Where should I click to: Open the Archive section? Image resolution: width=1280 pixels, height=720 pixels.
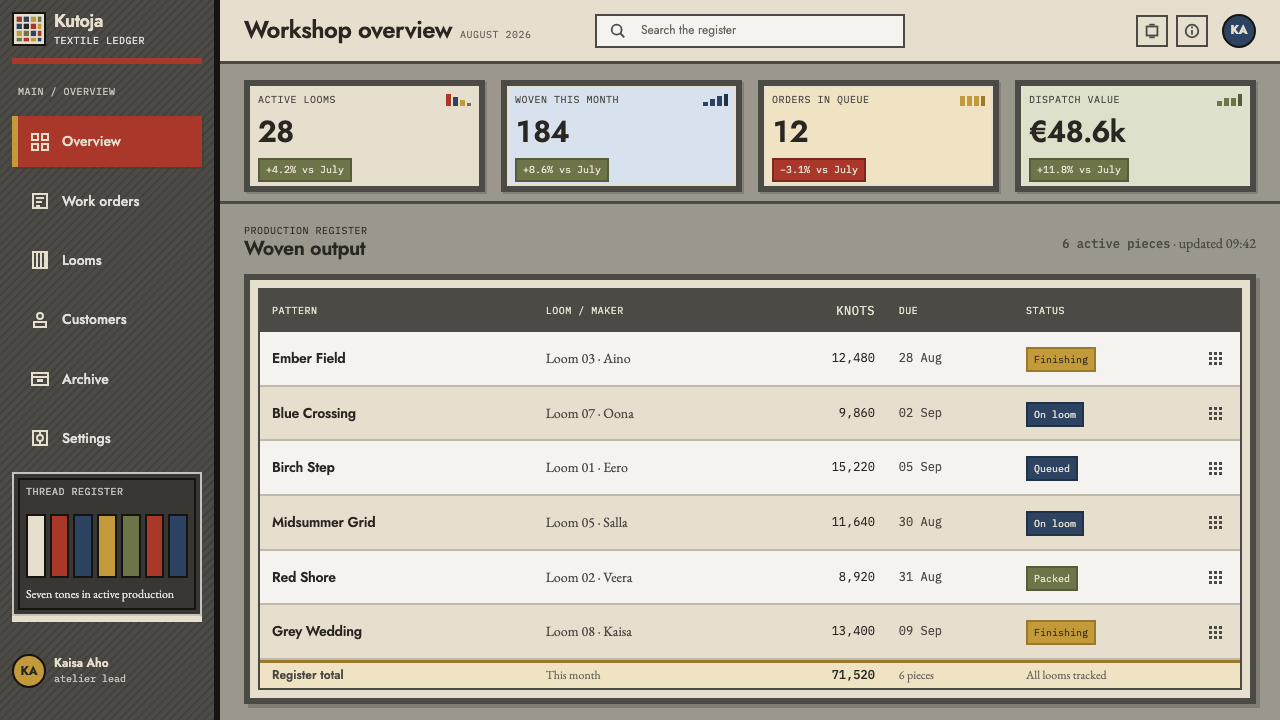point(107,379)
